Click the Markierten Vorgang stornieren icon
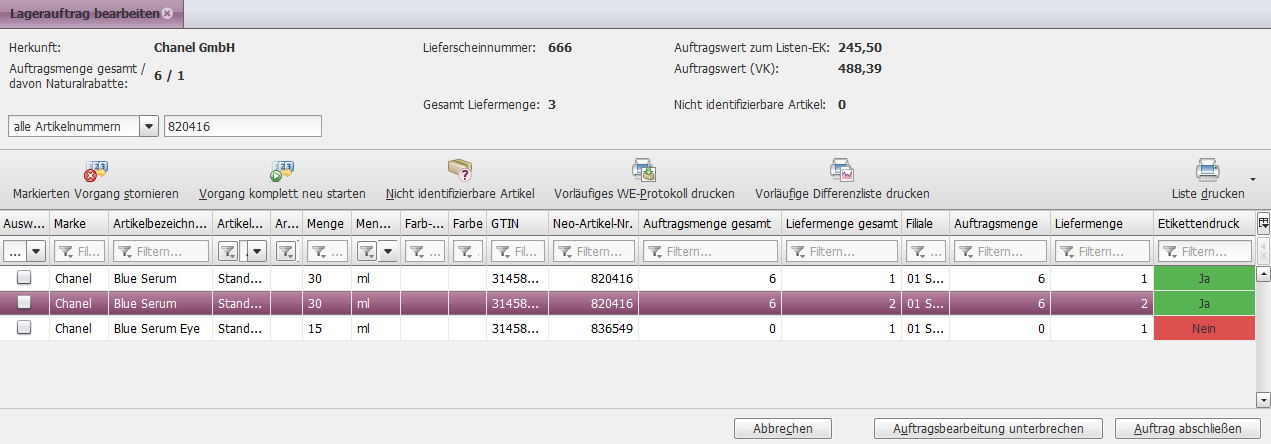The height and width of the screenshot is (444, 1271). click(96, 170)
